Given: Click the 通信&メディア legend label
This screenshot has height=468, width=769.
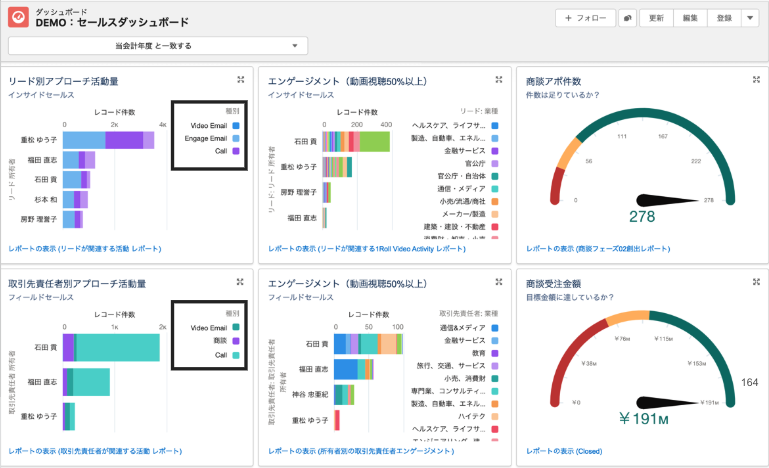Looking at the screenshot, I should pyautogui.click(x=462, y=328).
